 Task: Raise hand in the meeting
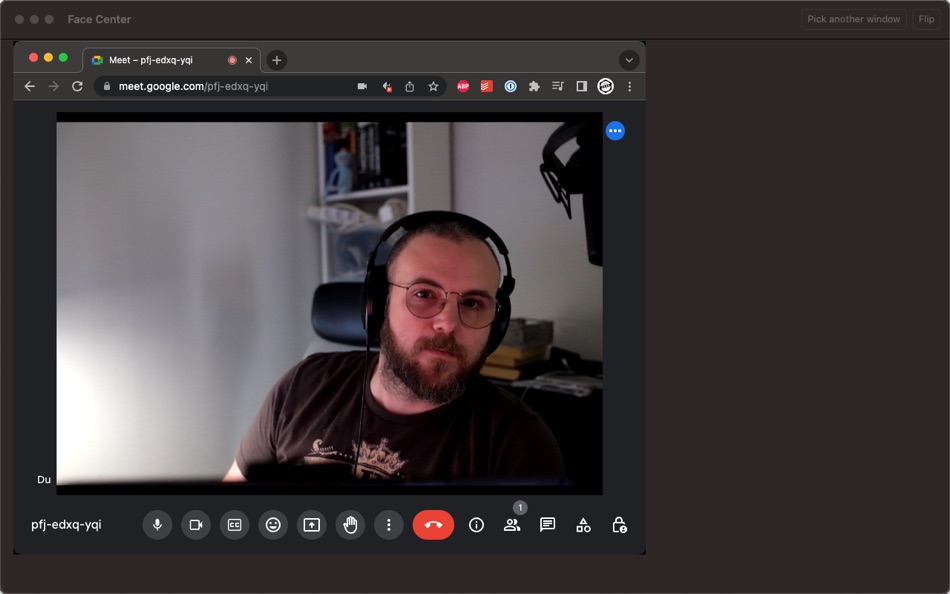pyautogui.click(x=350, y=525)
